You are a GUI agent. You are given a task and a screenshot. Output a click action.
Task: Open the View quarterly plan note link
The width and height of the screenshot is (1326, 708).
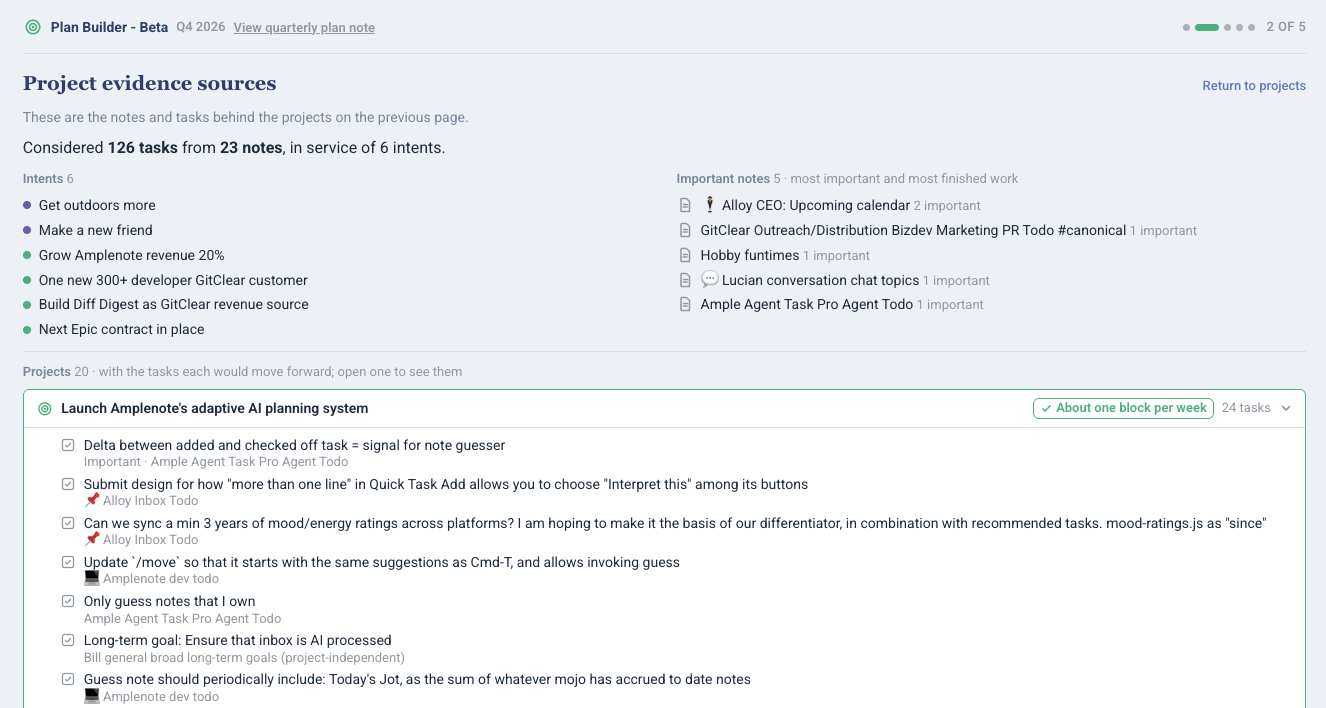304,28
